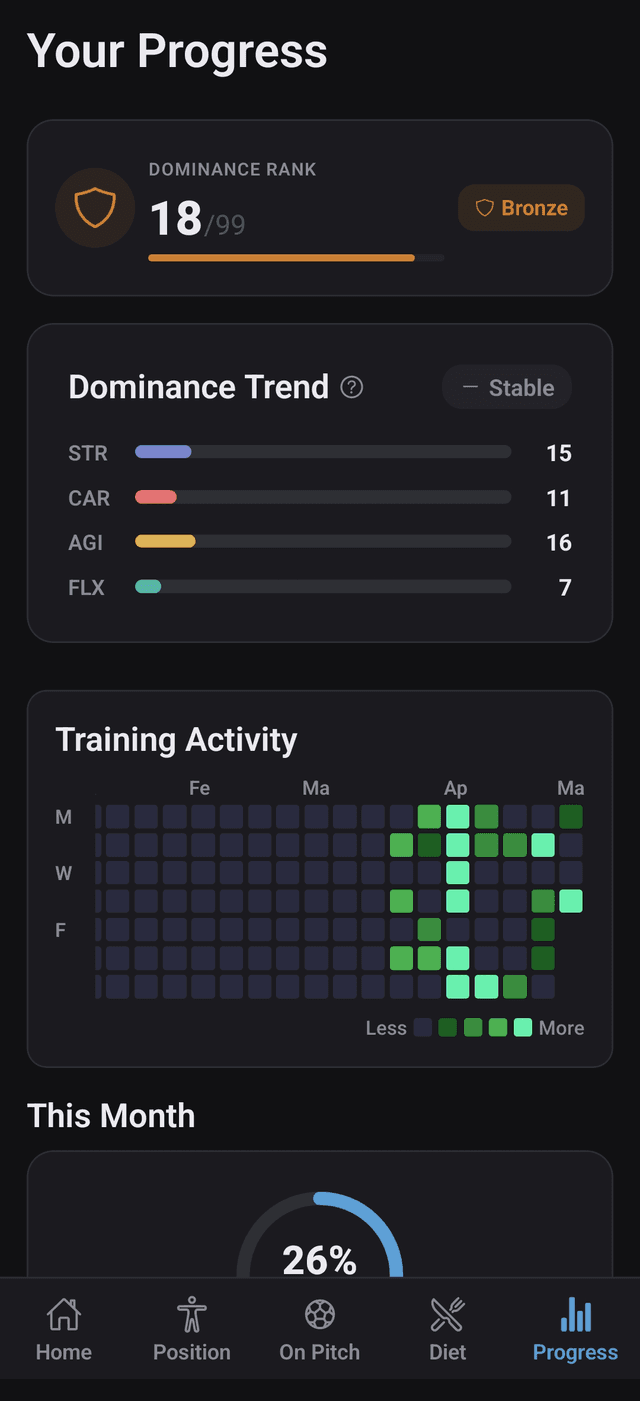The image size is (640, 1401).
Task: Select the STR purple stat bar
Action: (323, 452)
